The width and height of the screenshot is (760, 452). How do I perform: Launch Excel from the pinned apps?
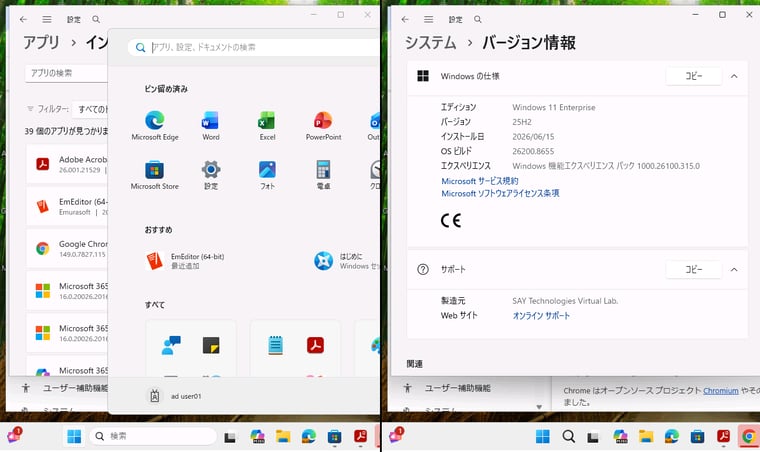pyautogui.click(x=267, y=125)
